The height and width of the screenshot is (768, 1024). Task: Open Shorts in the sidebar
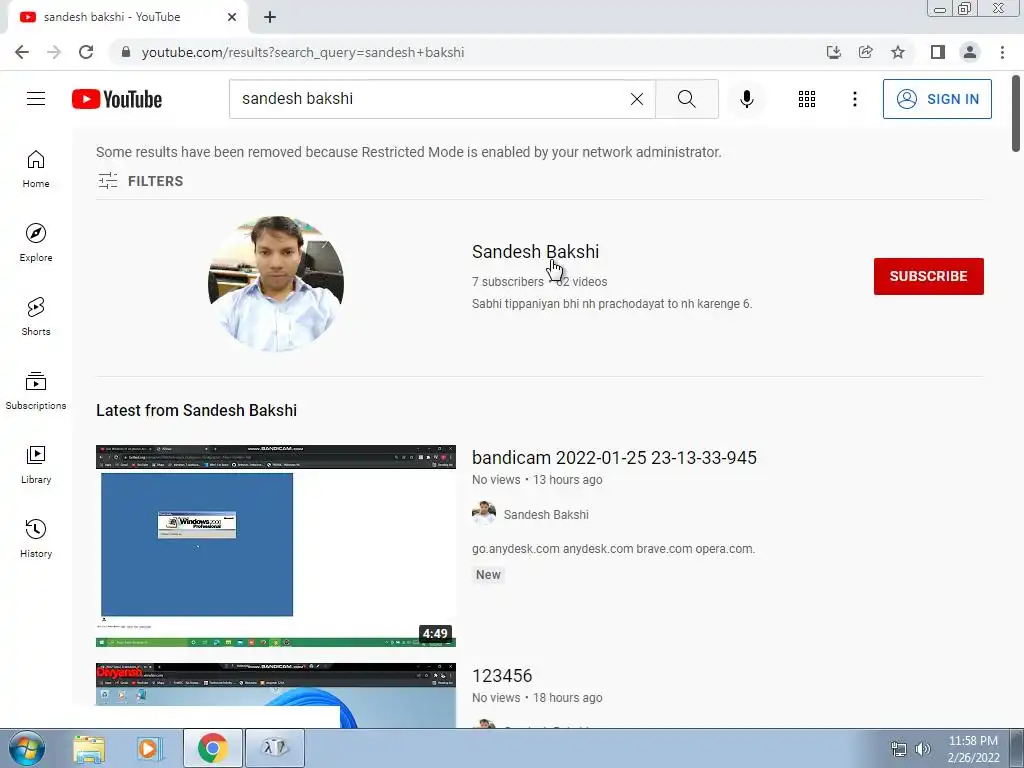(36, 317)
